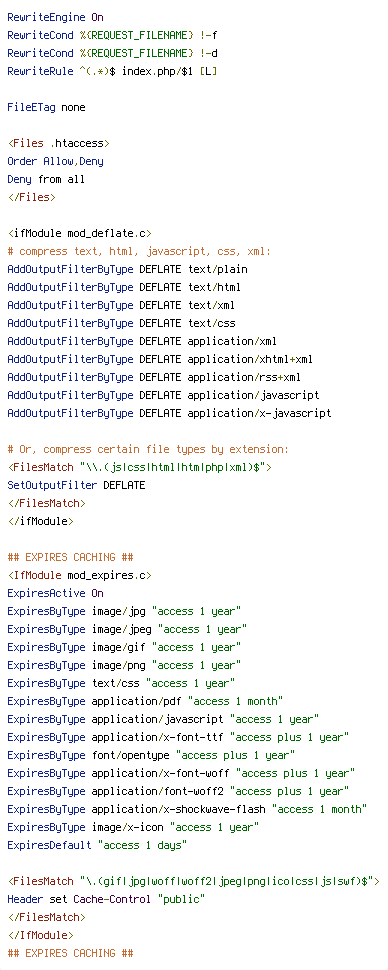Click the first EXPIRES CACHING comment

[71, 557]
